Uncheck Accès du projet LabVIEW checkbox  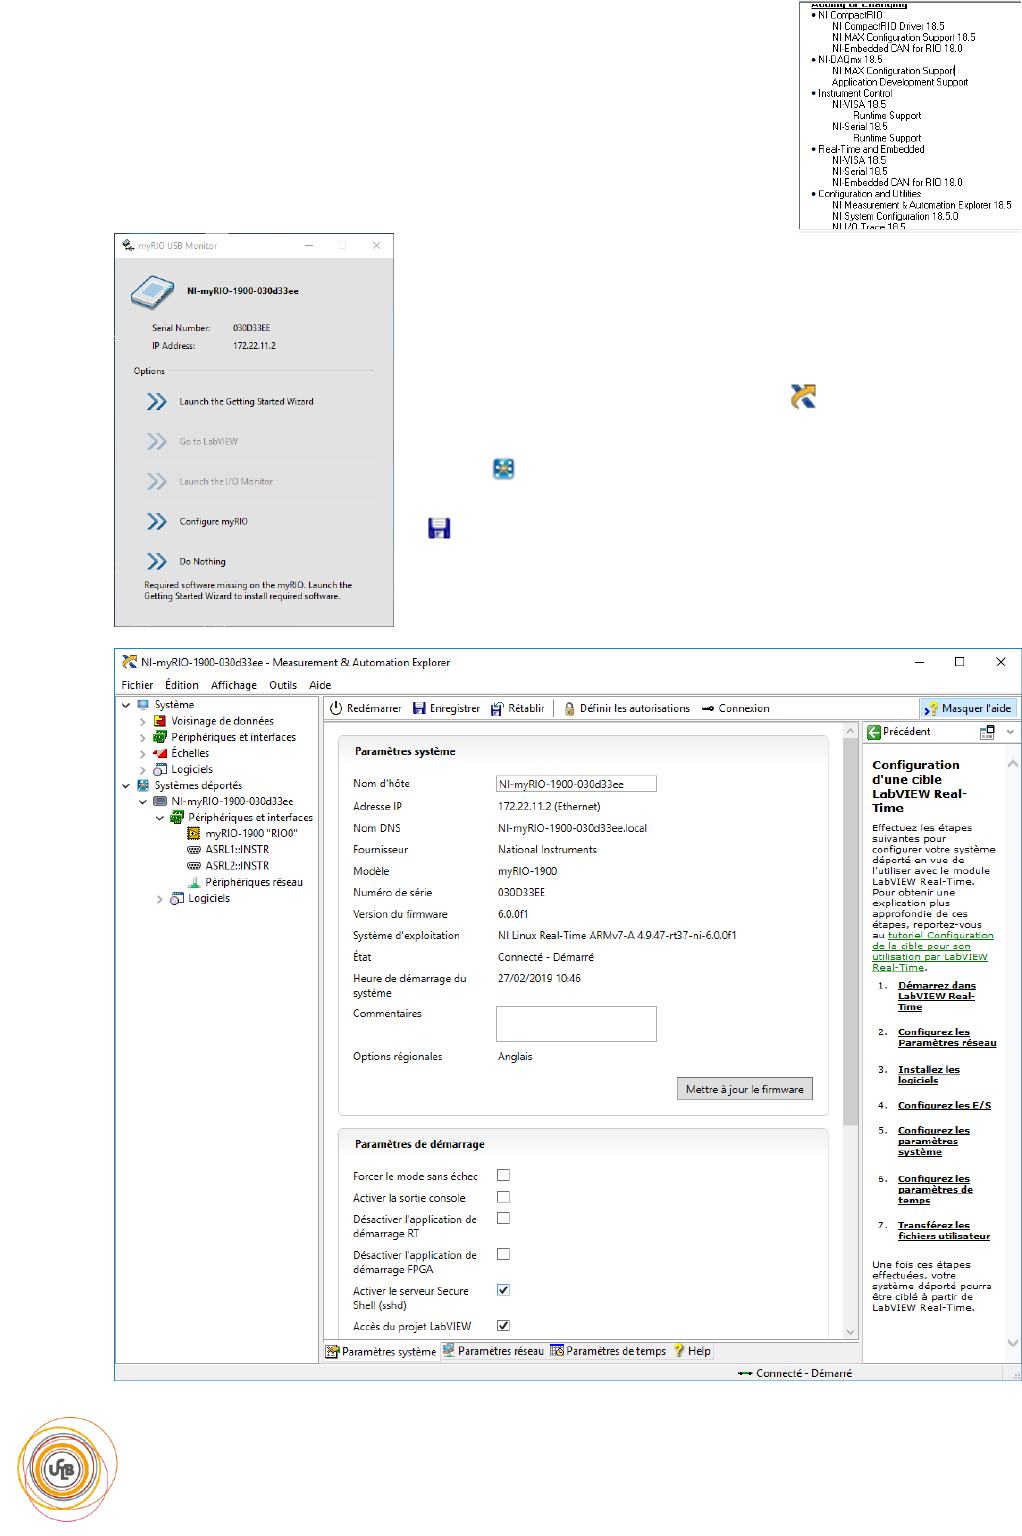pos(503,1326)
